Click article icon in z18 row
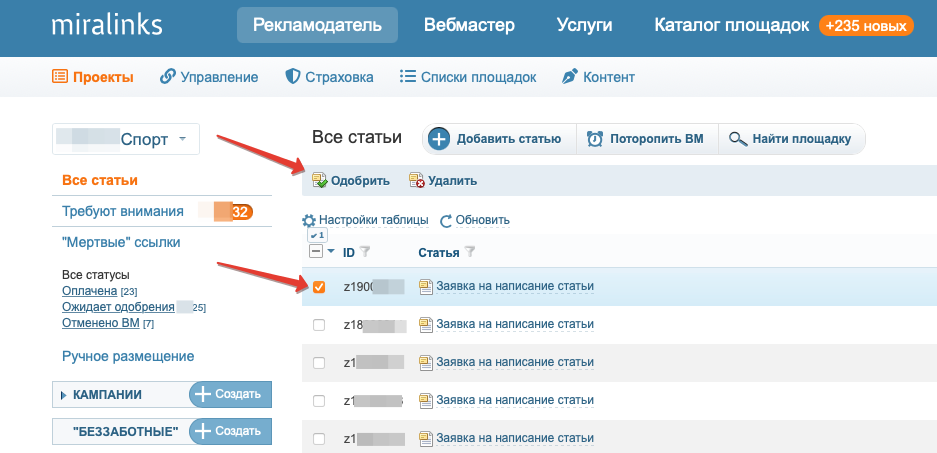This screenshot has height=453, width=937. click(425, 325)
